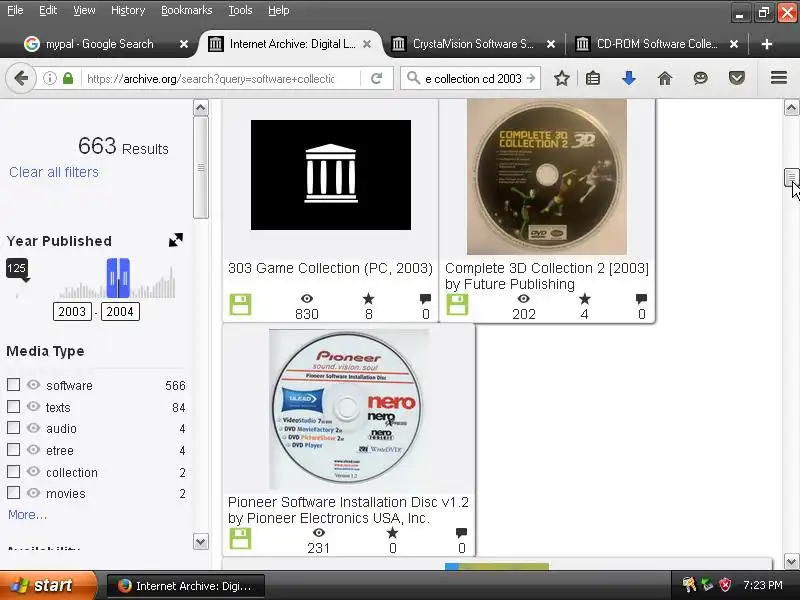Toggle eye icon next to software
This screenshot has height=600, width=800.
click(33, 385)
